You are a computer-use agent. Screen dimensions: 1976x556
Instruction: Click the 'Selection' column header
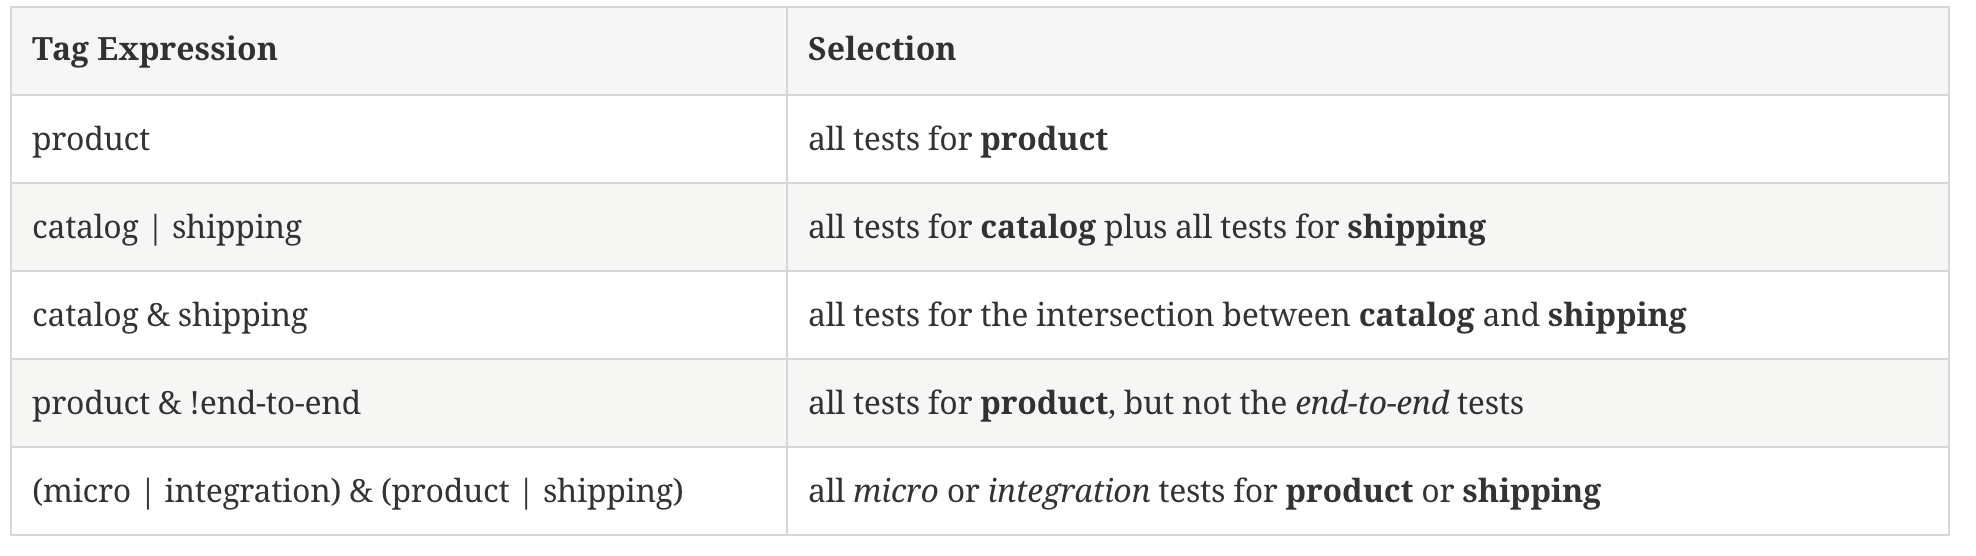882,49
